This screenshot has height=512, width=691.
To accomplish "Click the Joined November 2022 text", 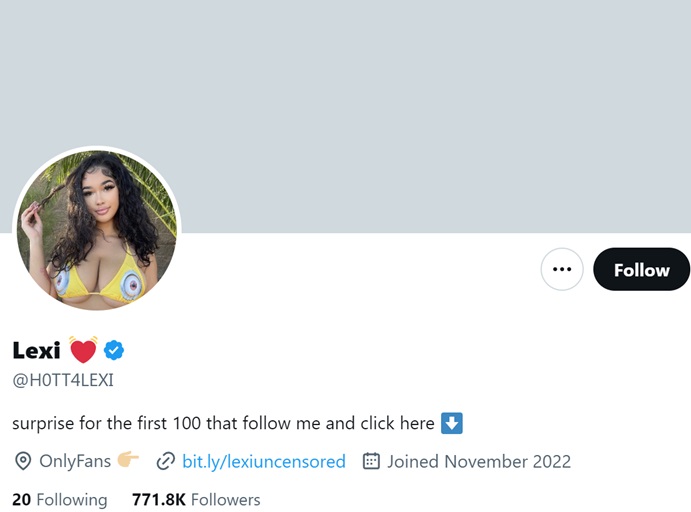I will tap(479, 461).
